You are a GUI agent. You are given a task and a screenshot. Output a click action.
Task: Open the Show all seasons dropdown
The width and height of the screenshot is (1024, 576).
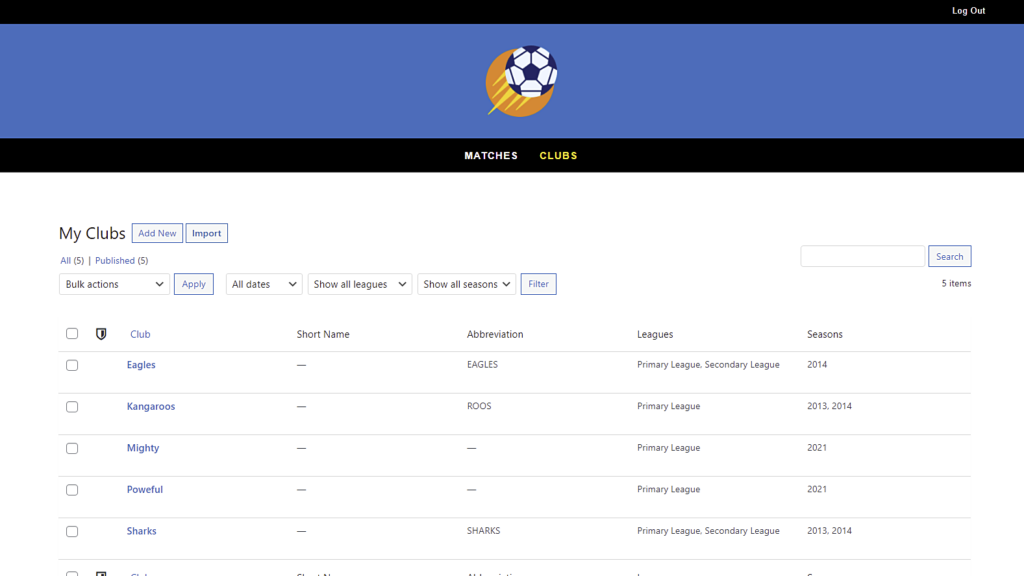466,283
